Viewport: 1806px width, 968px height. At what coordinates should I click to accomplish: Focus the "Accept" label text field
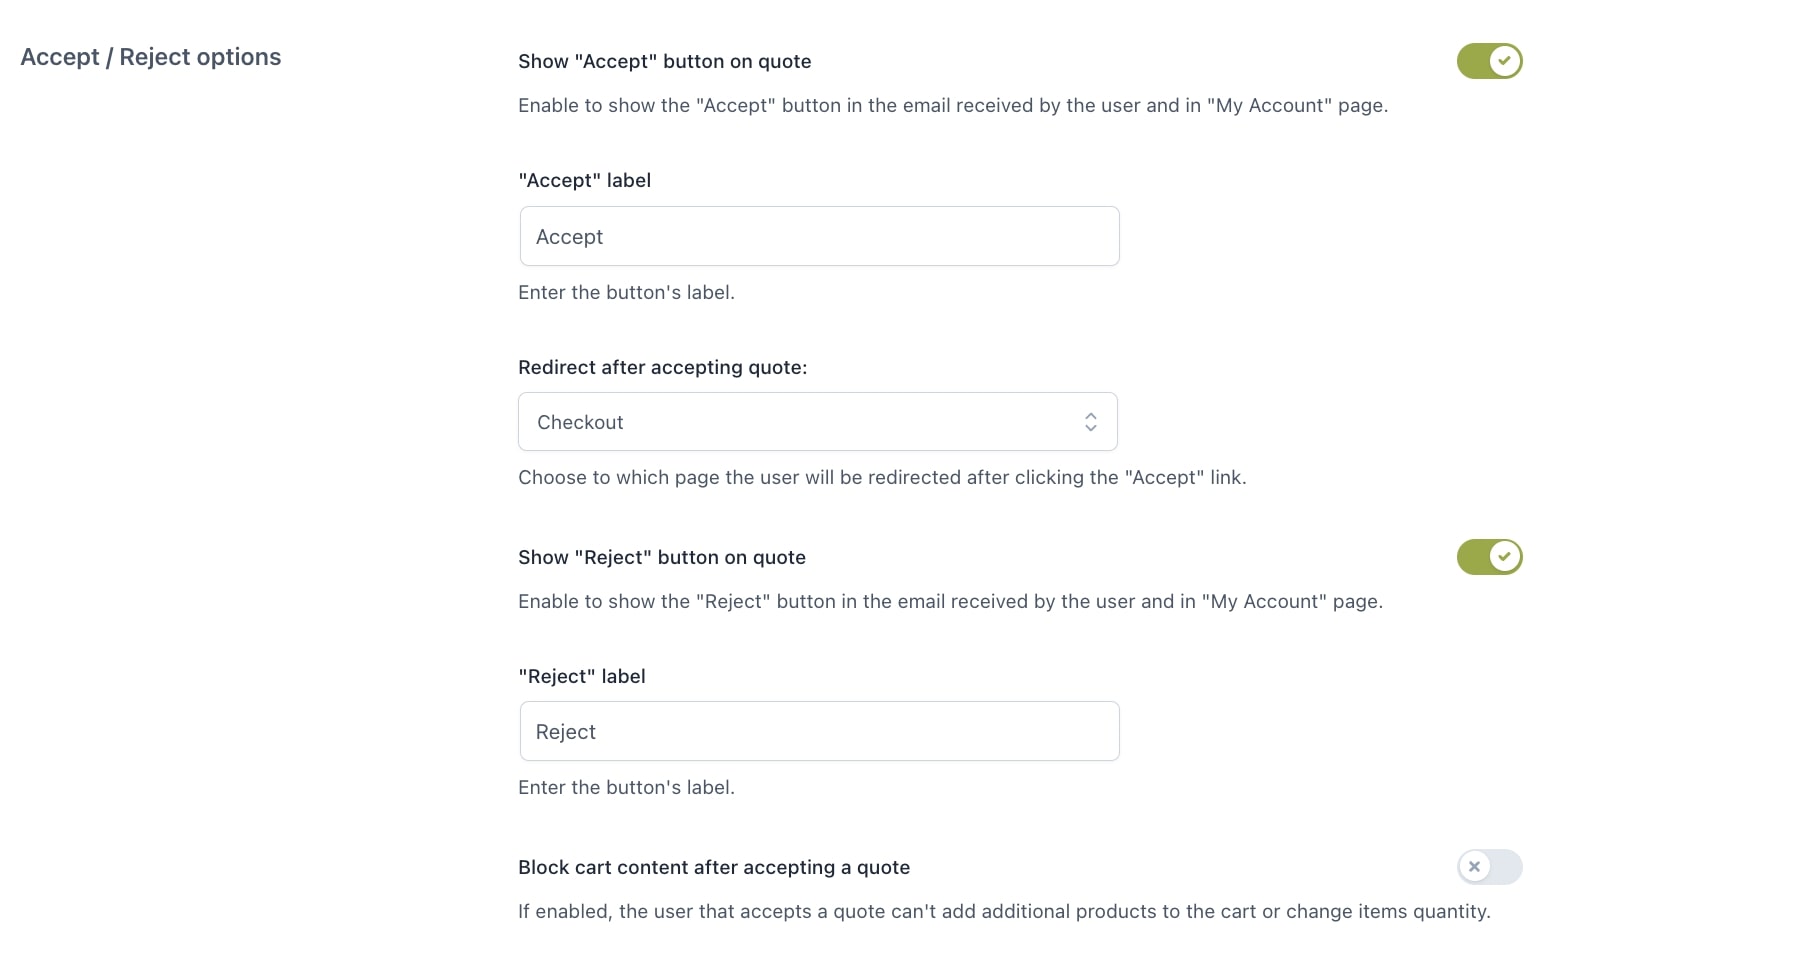(819, 237)
